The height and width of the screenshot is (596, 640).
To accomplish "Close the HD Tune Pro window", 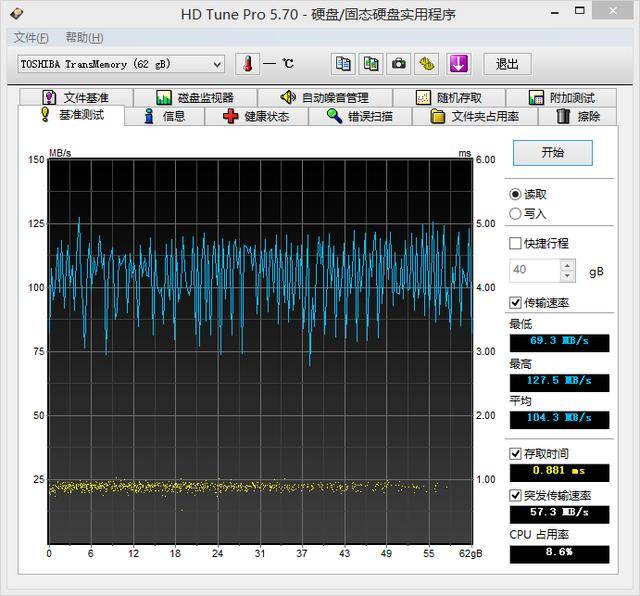I will click(613, 11).
